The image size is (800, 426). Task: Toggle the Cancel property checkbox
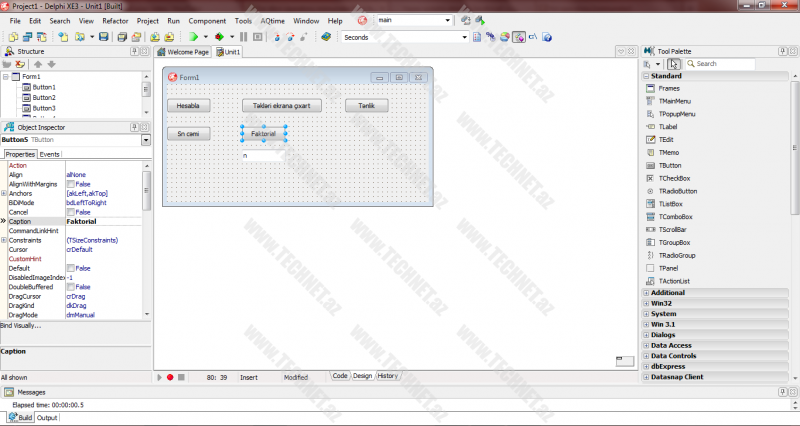71,212
